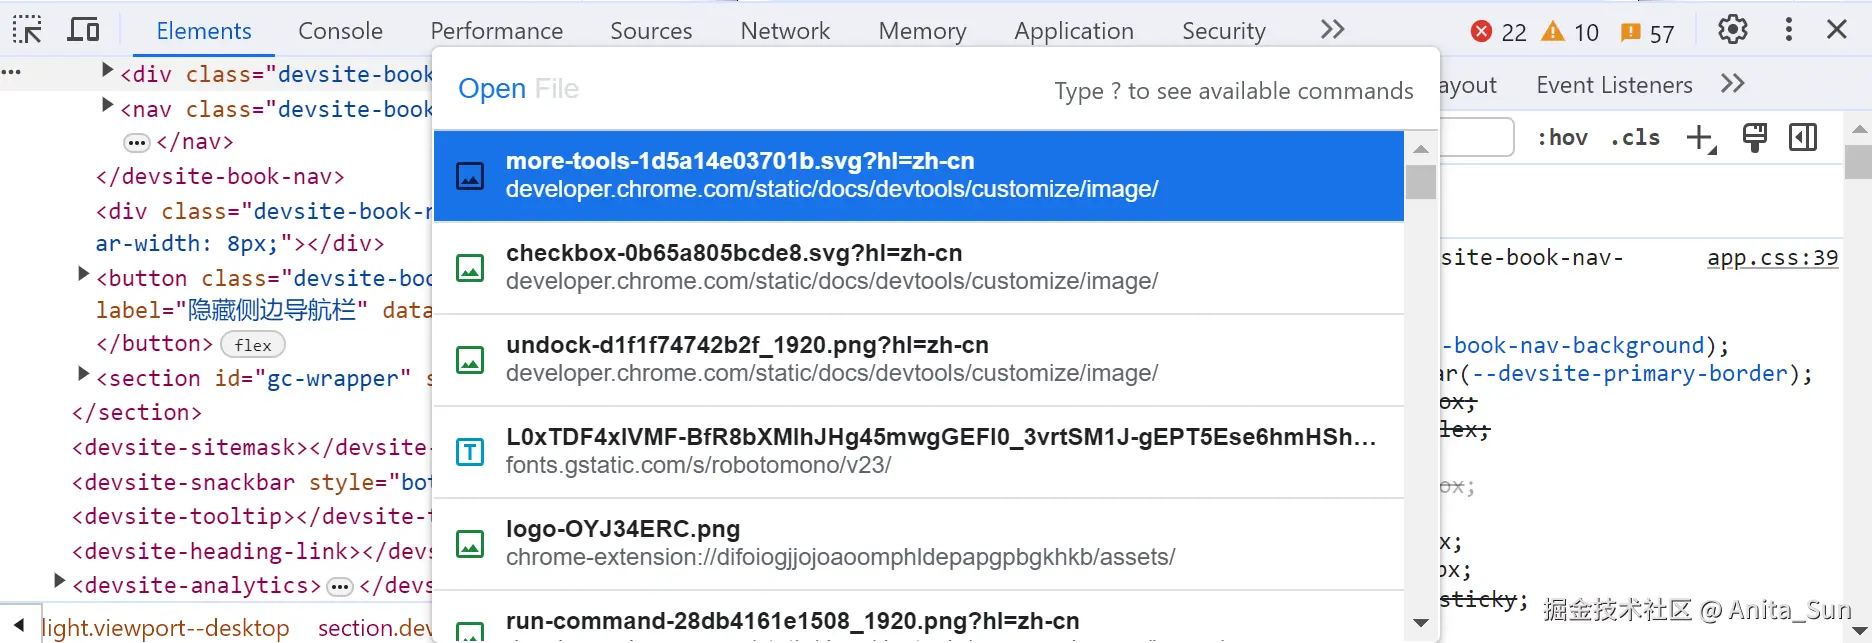Expand the devsite-analytics element node
1872x643 pixels.
click(60, 582)
